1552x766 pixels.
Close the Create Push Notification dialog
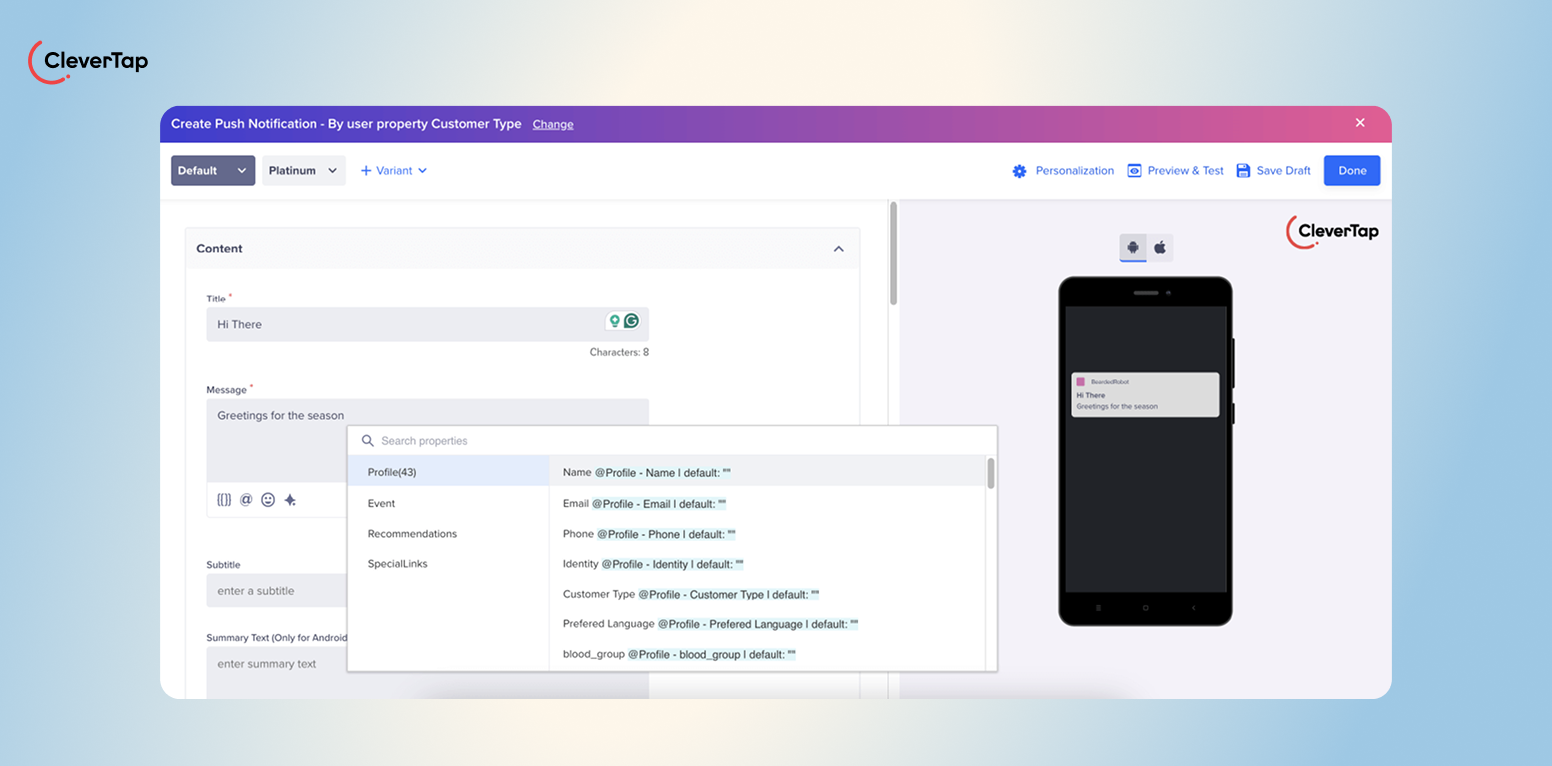coord(1360,123)
